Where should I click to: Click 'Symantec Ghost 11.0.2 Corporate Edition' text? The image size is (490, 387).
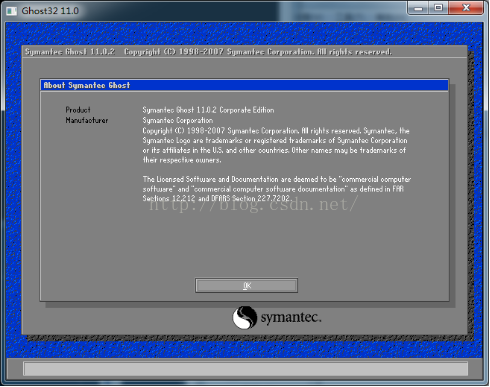click(208, 110)
